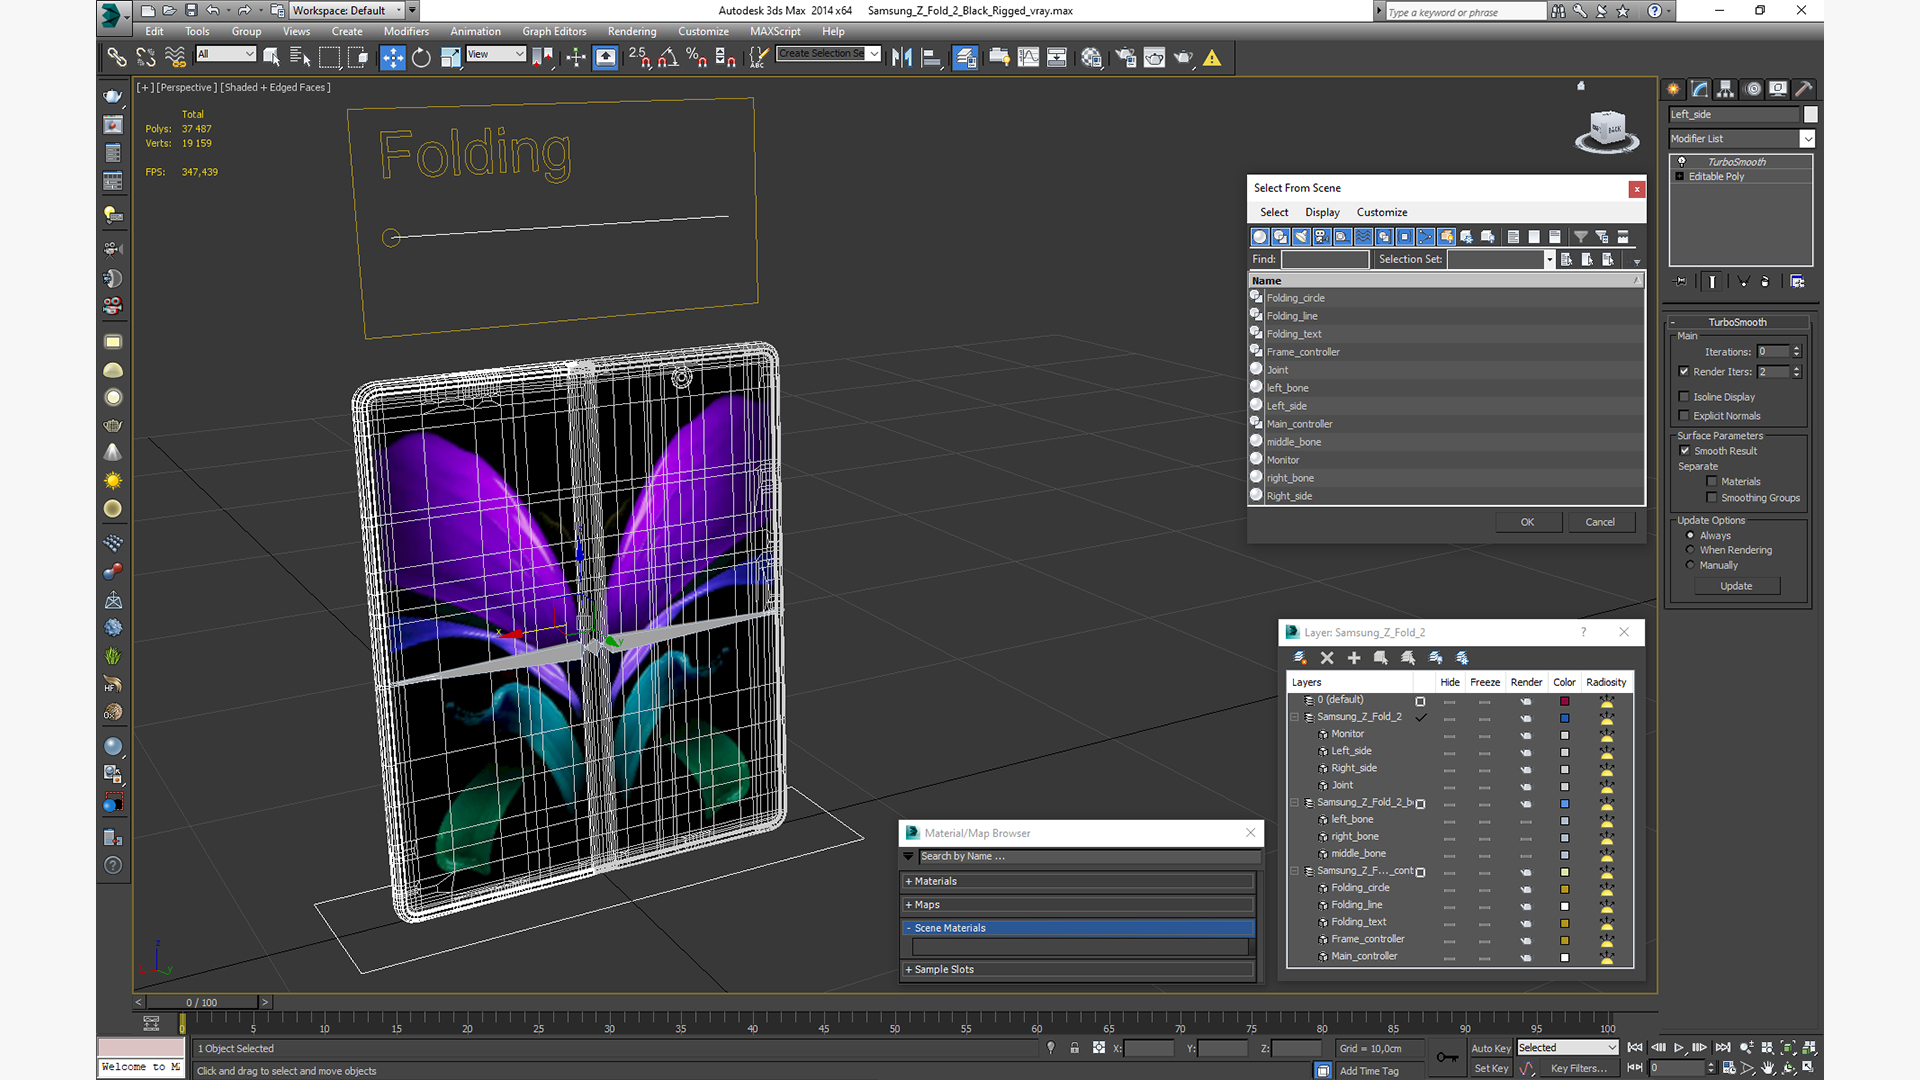The width and height of the screenshot is (1920, 1080).
Task: Open the Graph Editors menu
Action: pos(554,31)
